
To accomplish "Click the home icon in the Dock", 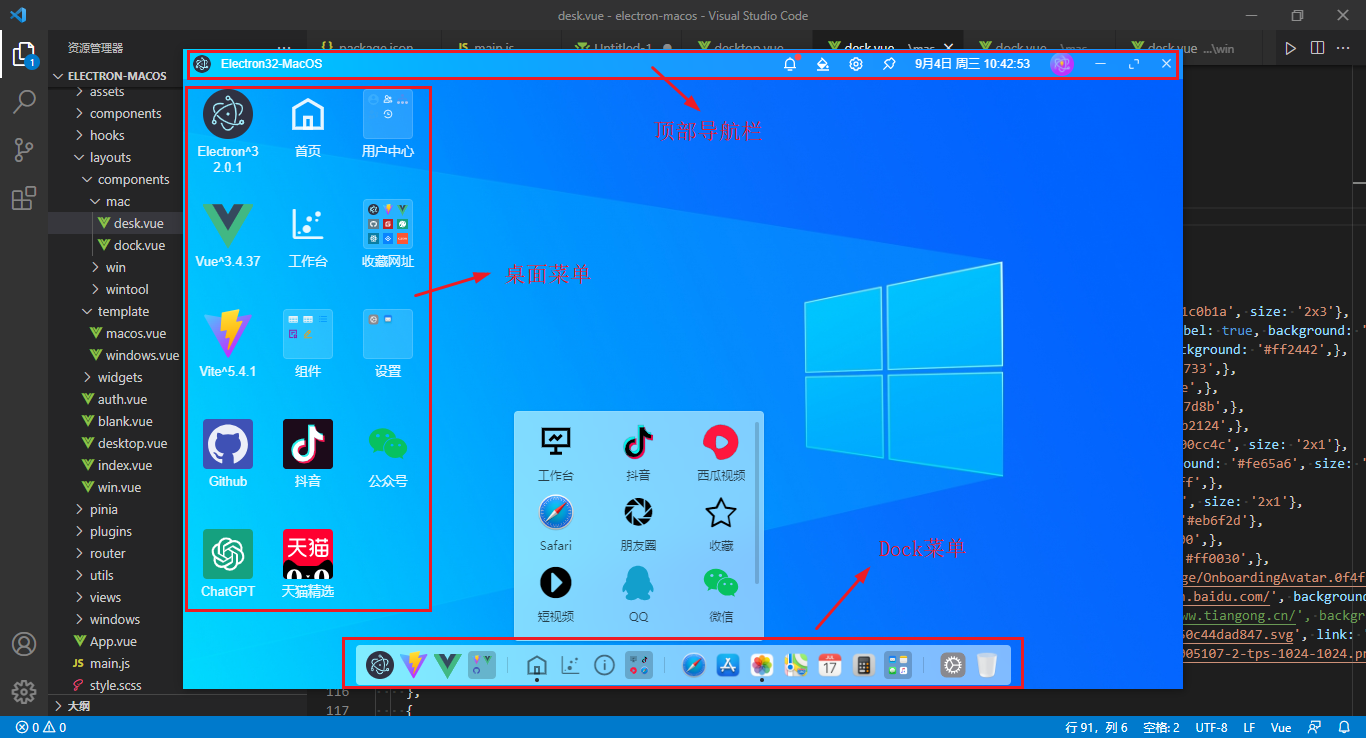I will pos(536,665).
